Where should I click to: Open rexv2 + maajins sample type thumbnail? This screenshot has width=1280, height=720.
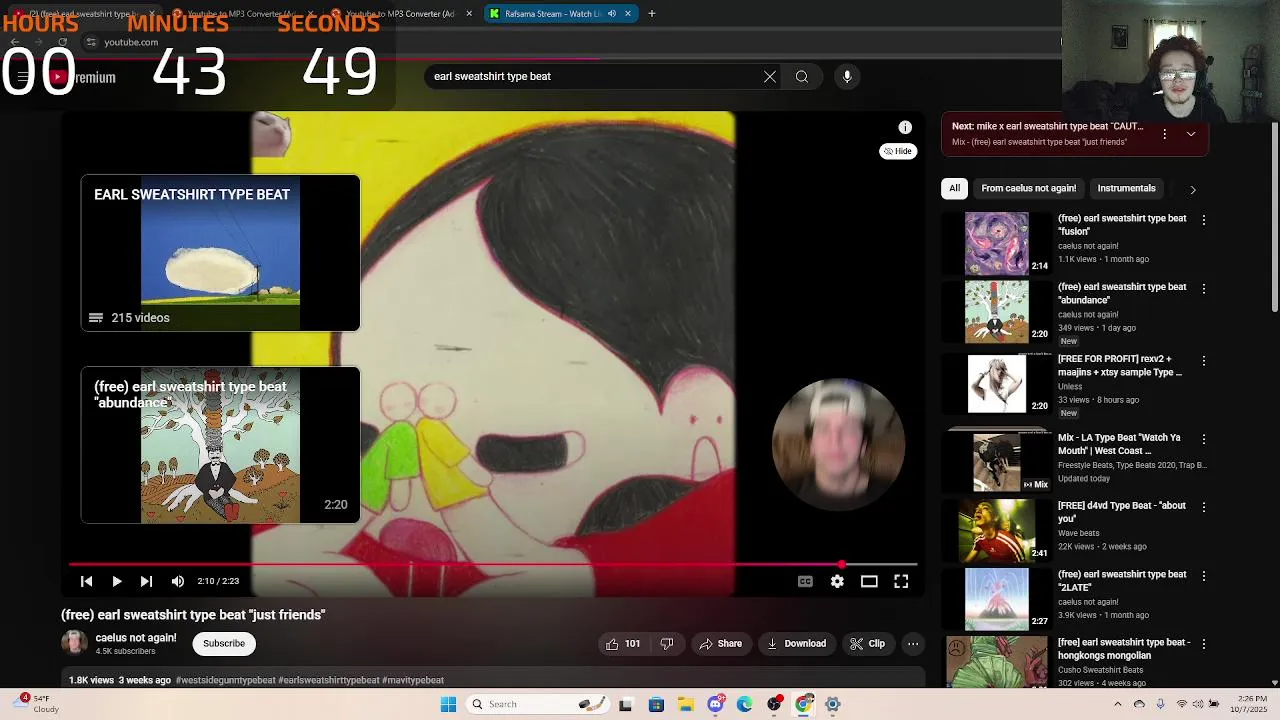pyautogui.click(x=997, y=383)
